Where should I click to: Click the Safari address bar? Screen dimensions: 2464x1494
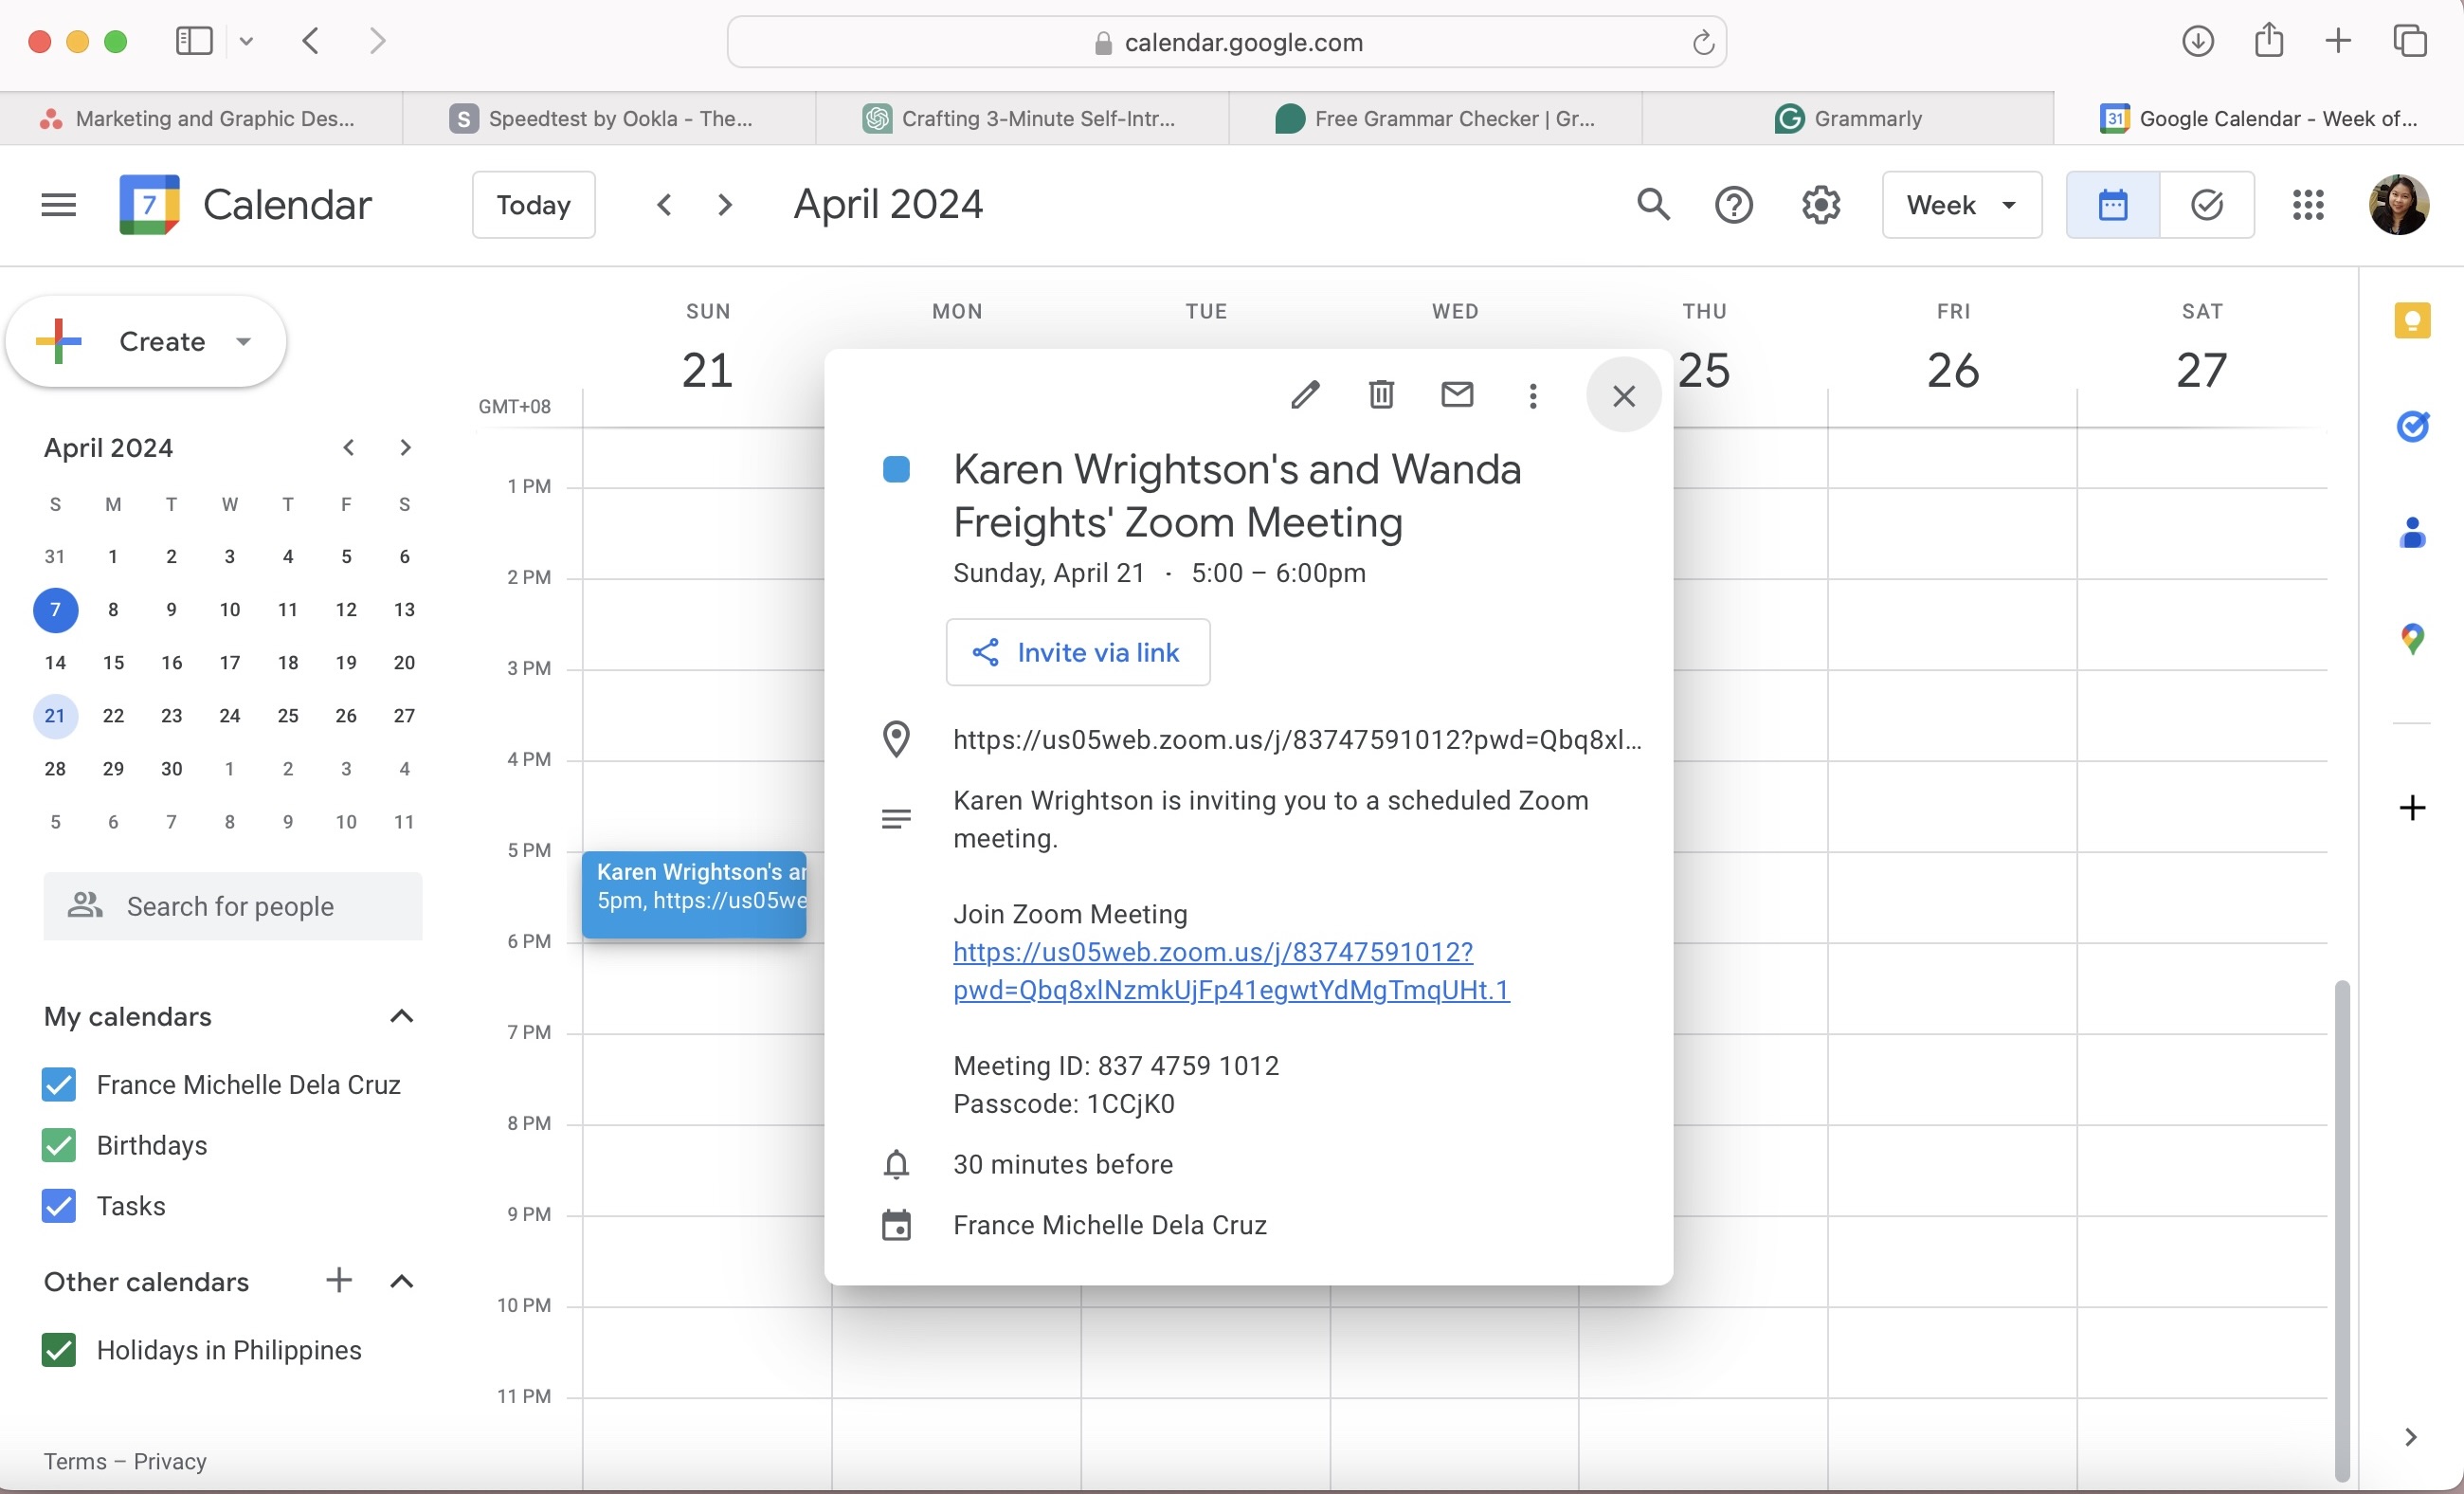pyautogui.click(x=1226, y=42)
